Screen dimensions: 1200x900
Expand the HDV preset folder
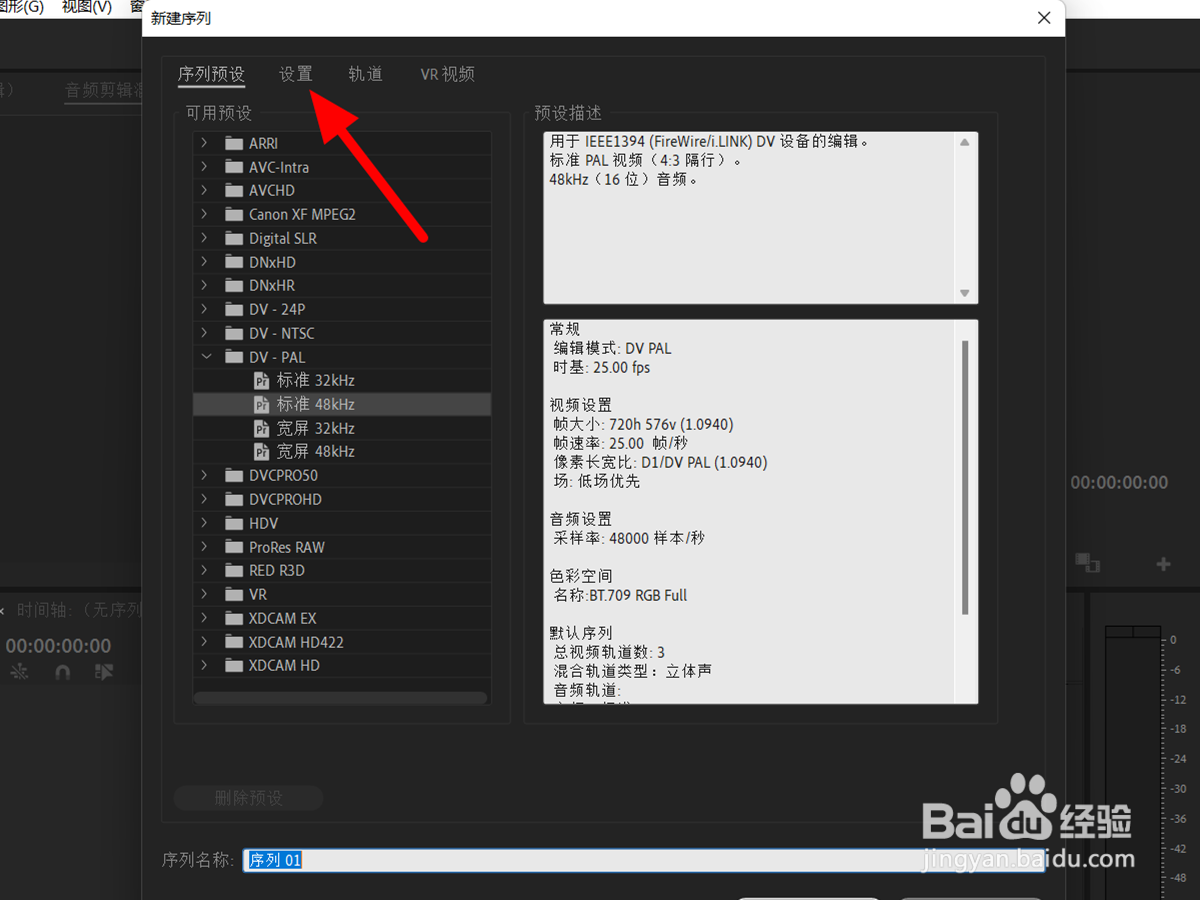point(205,523)
